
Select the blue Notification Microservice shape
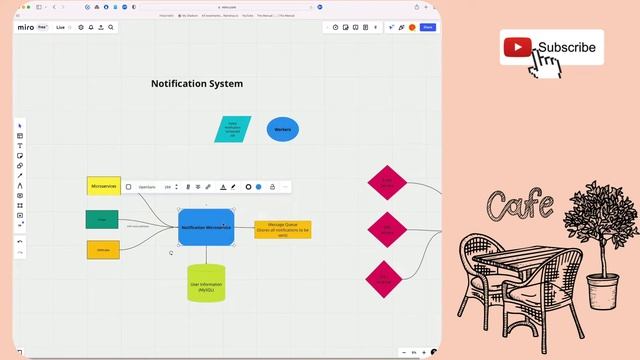click(206, 227)
